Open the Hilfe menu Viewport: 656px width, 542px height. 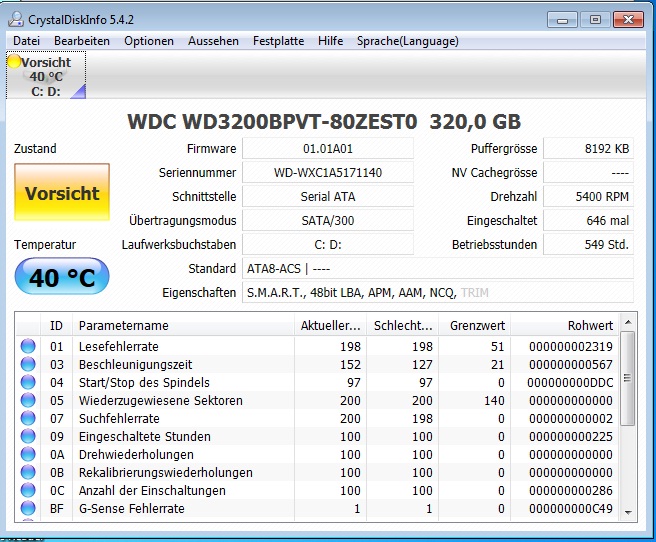coord(331,41)
